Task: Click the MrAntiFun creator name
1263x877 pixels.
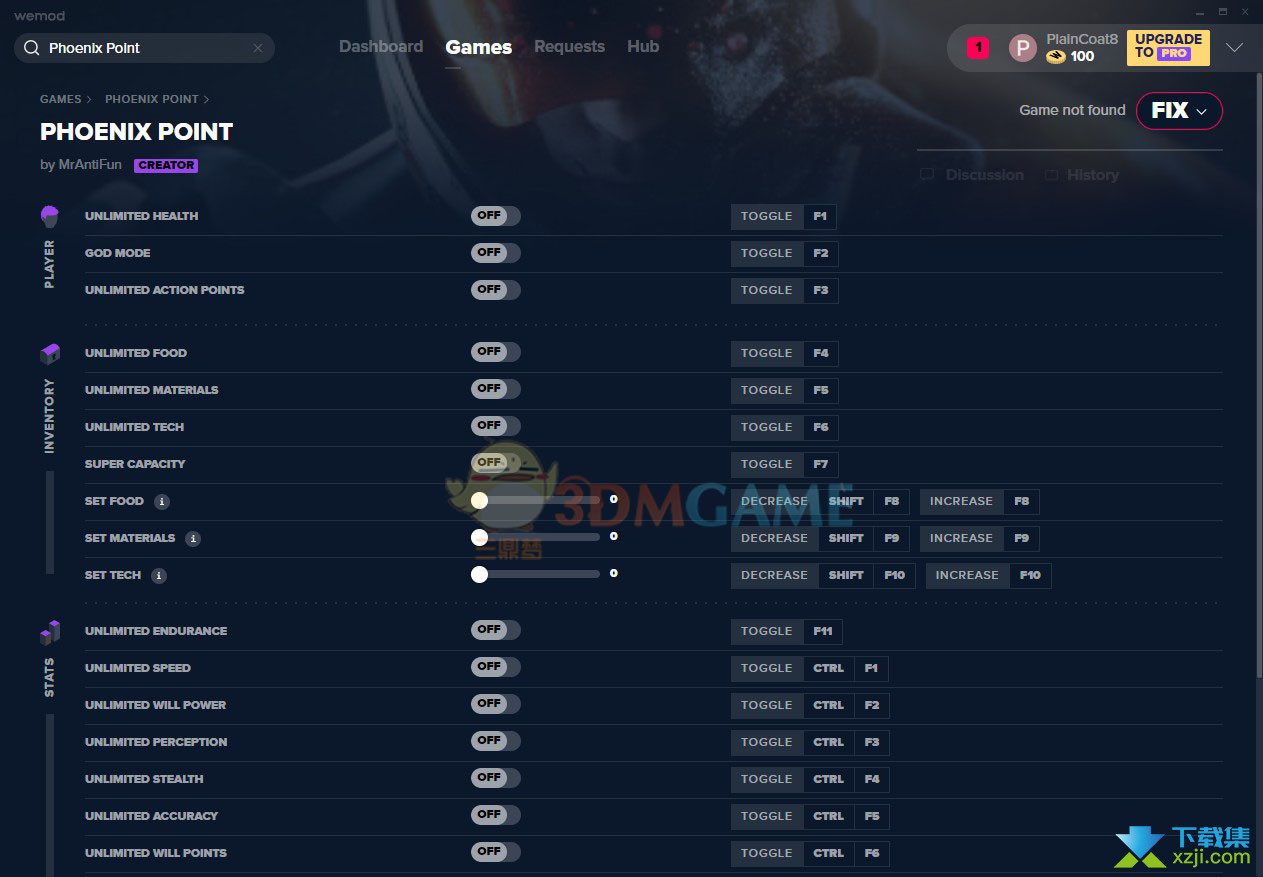Action: pyautogui.click(x=90, y=165)
